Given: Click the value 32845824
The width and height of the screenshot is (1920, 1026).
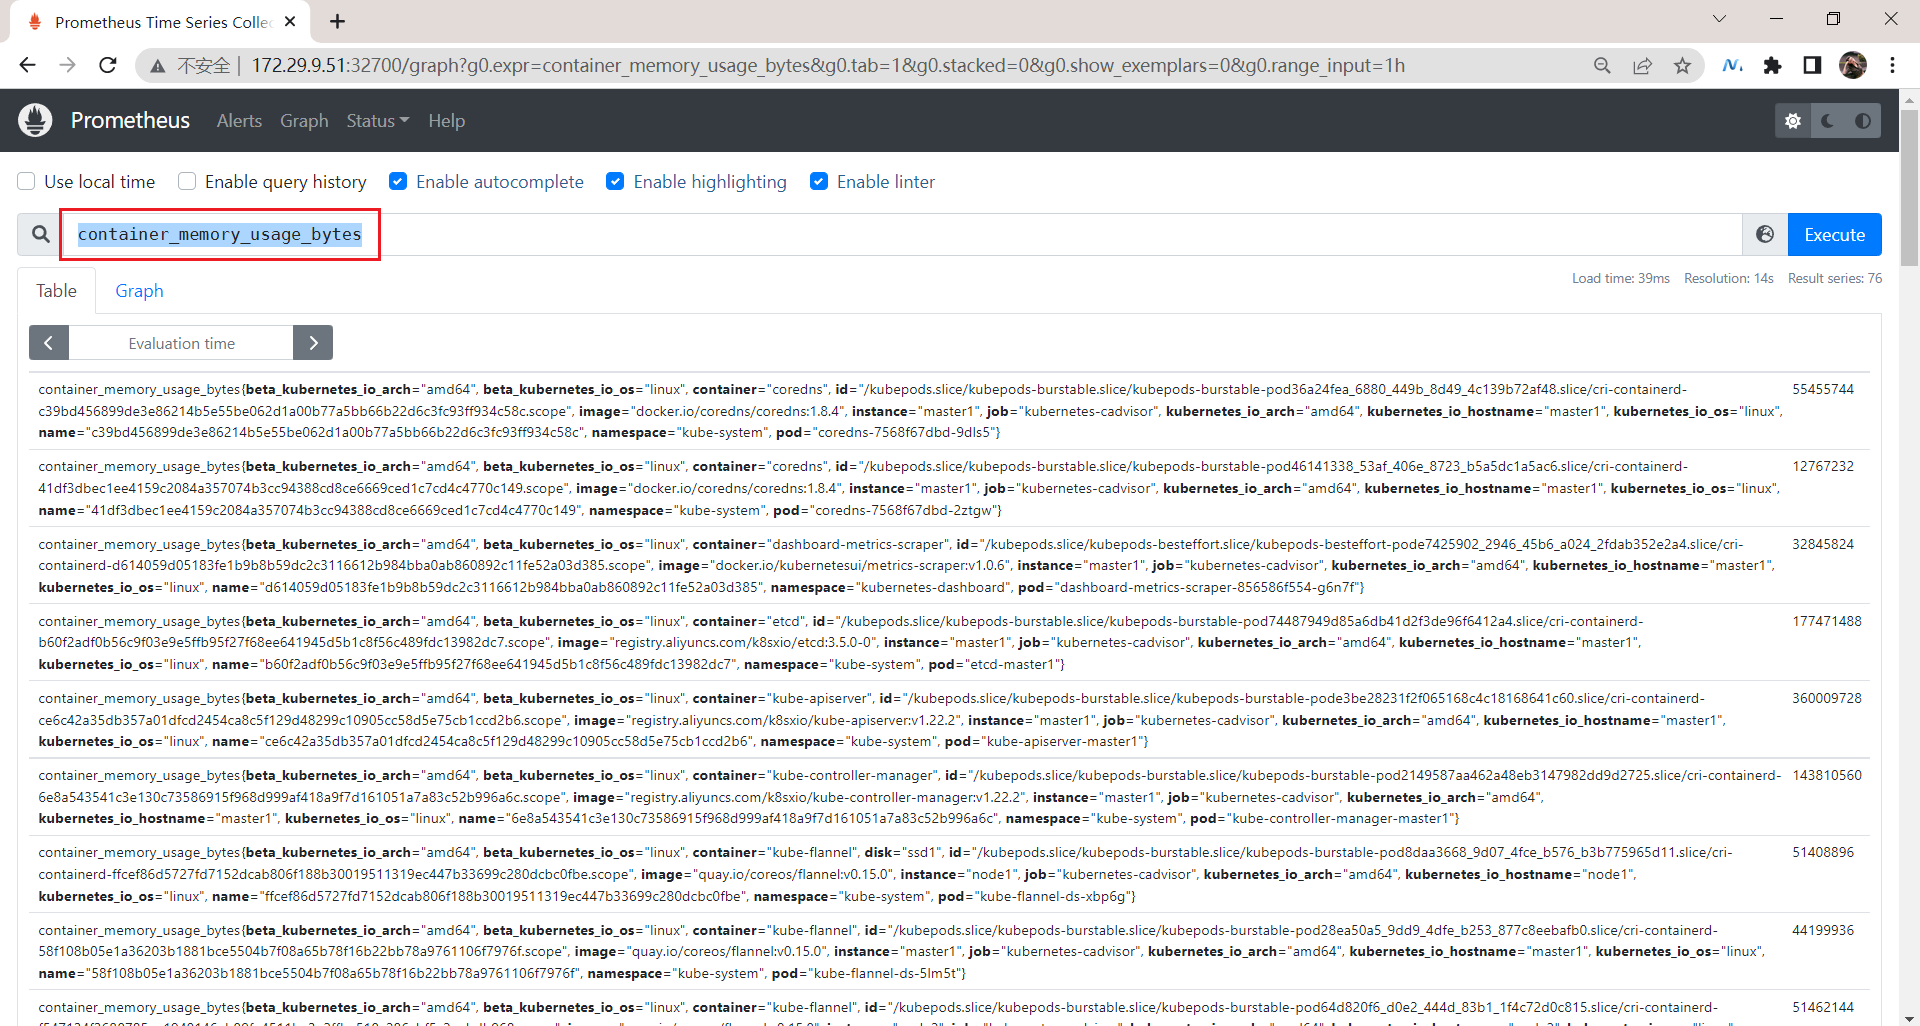Looking at the screenshot, I should (1823, 544).
